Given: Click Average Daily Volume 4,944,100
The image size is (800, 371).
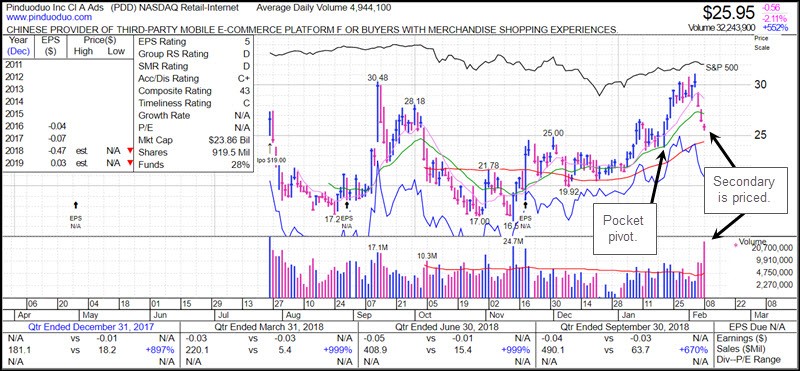Looking at the screenshot, I should (324, 8).
